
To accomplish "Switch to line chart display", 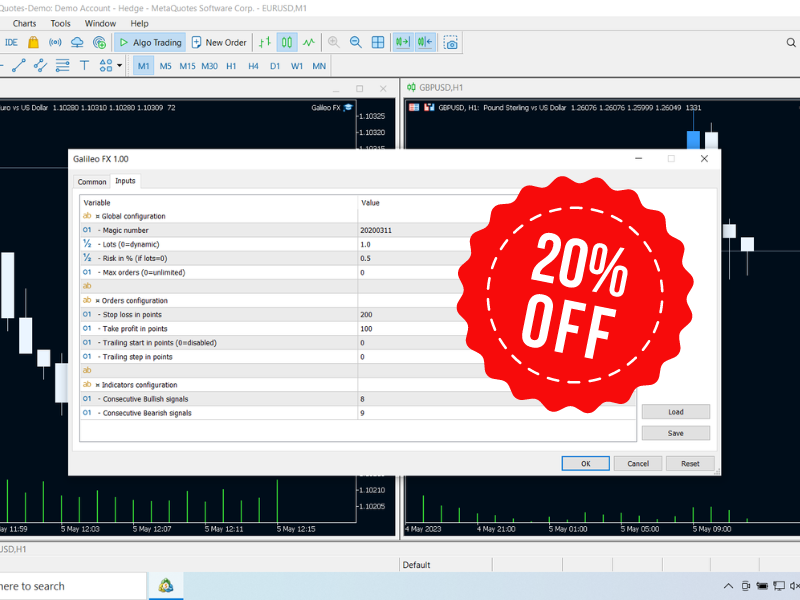I will [x=310, y=43].
